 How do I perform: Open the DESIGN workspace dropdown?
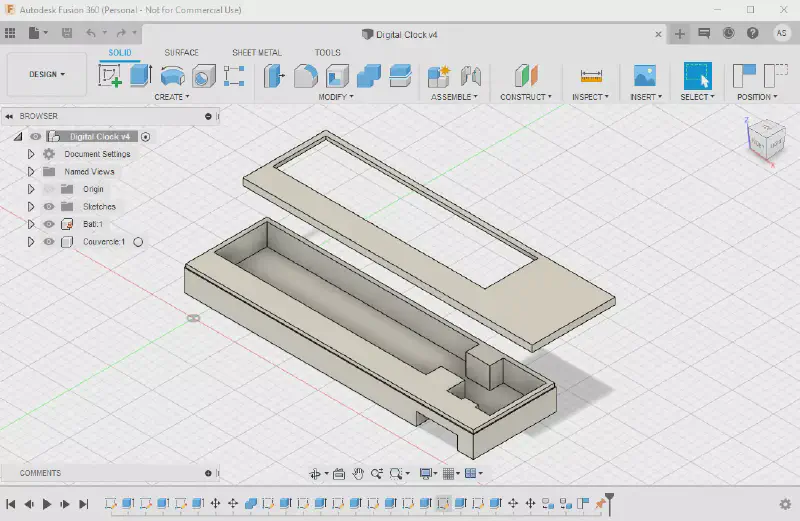point(46,74)
